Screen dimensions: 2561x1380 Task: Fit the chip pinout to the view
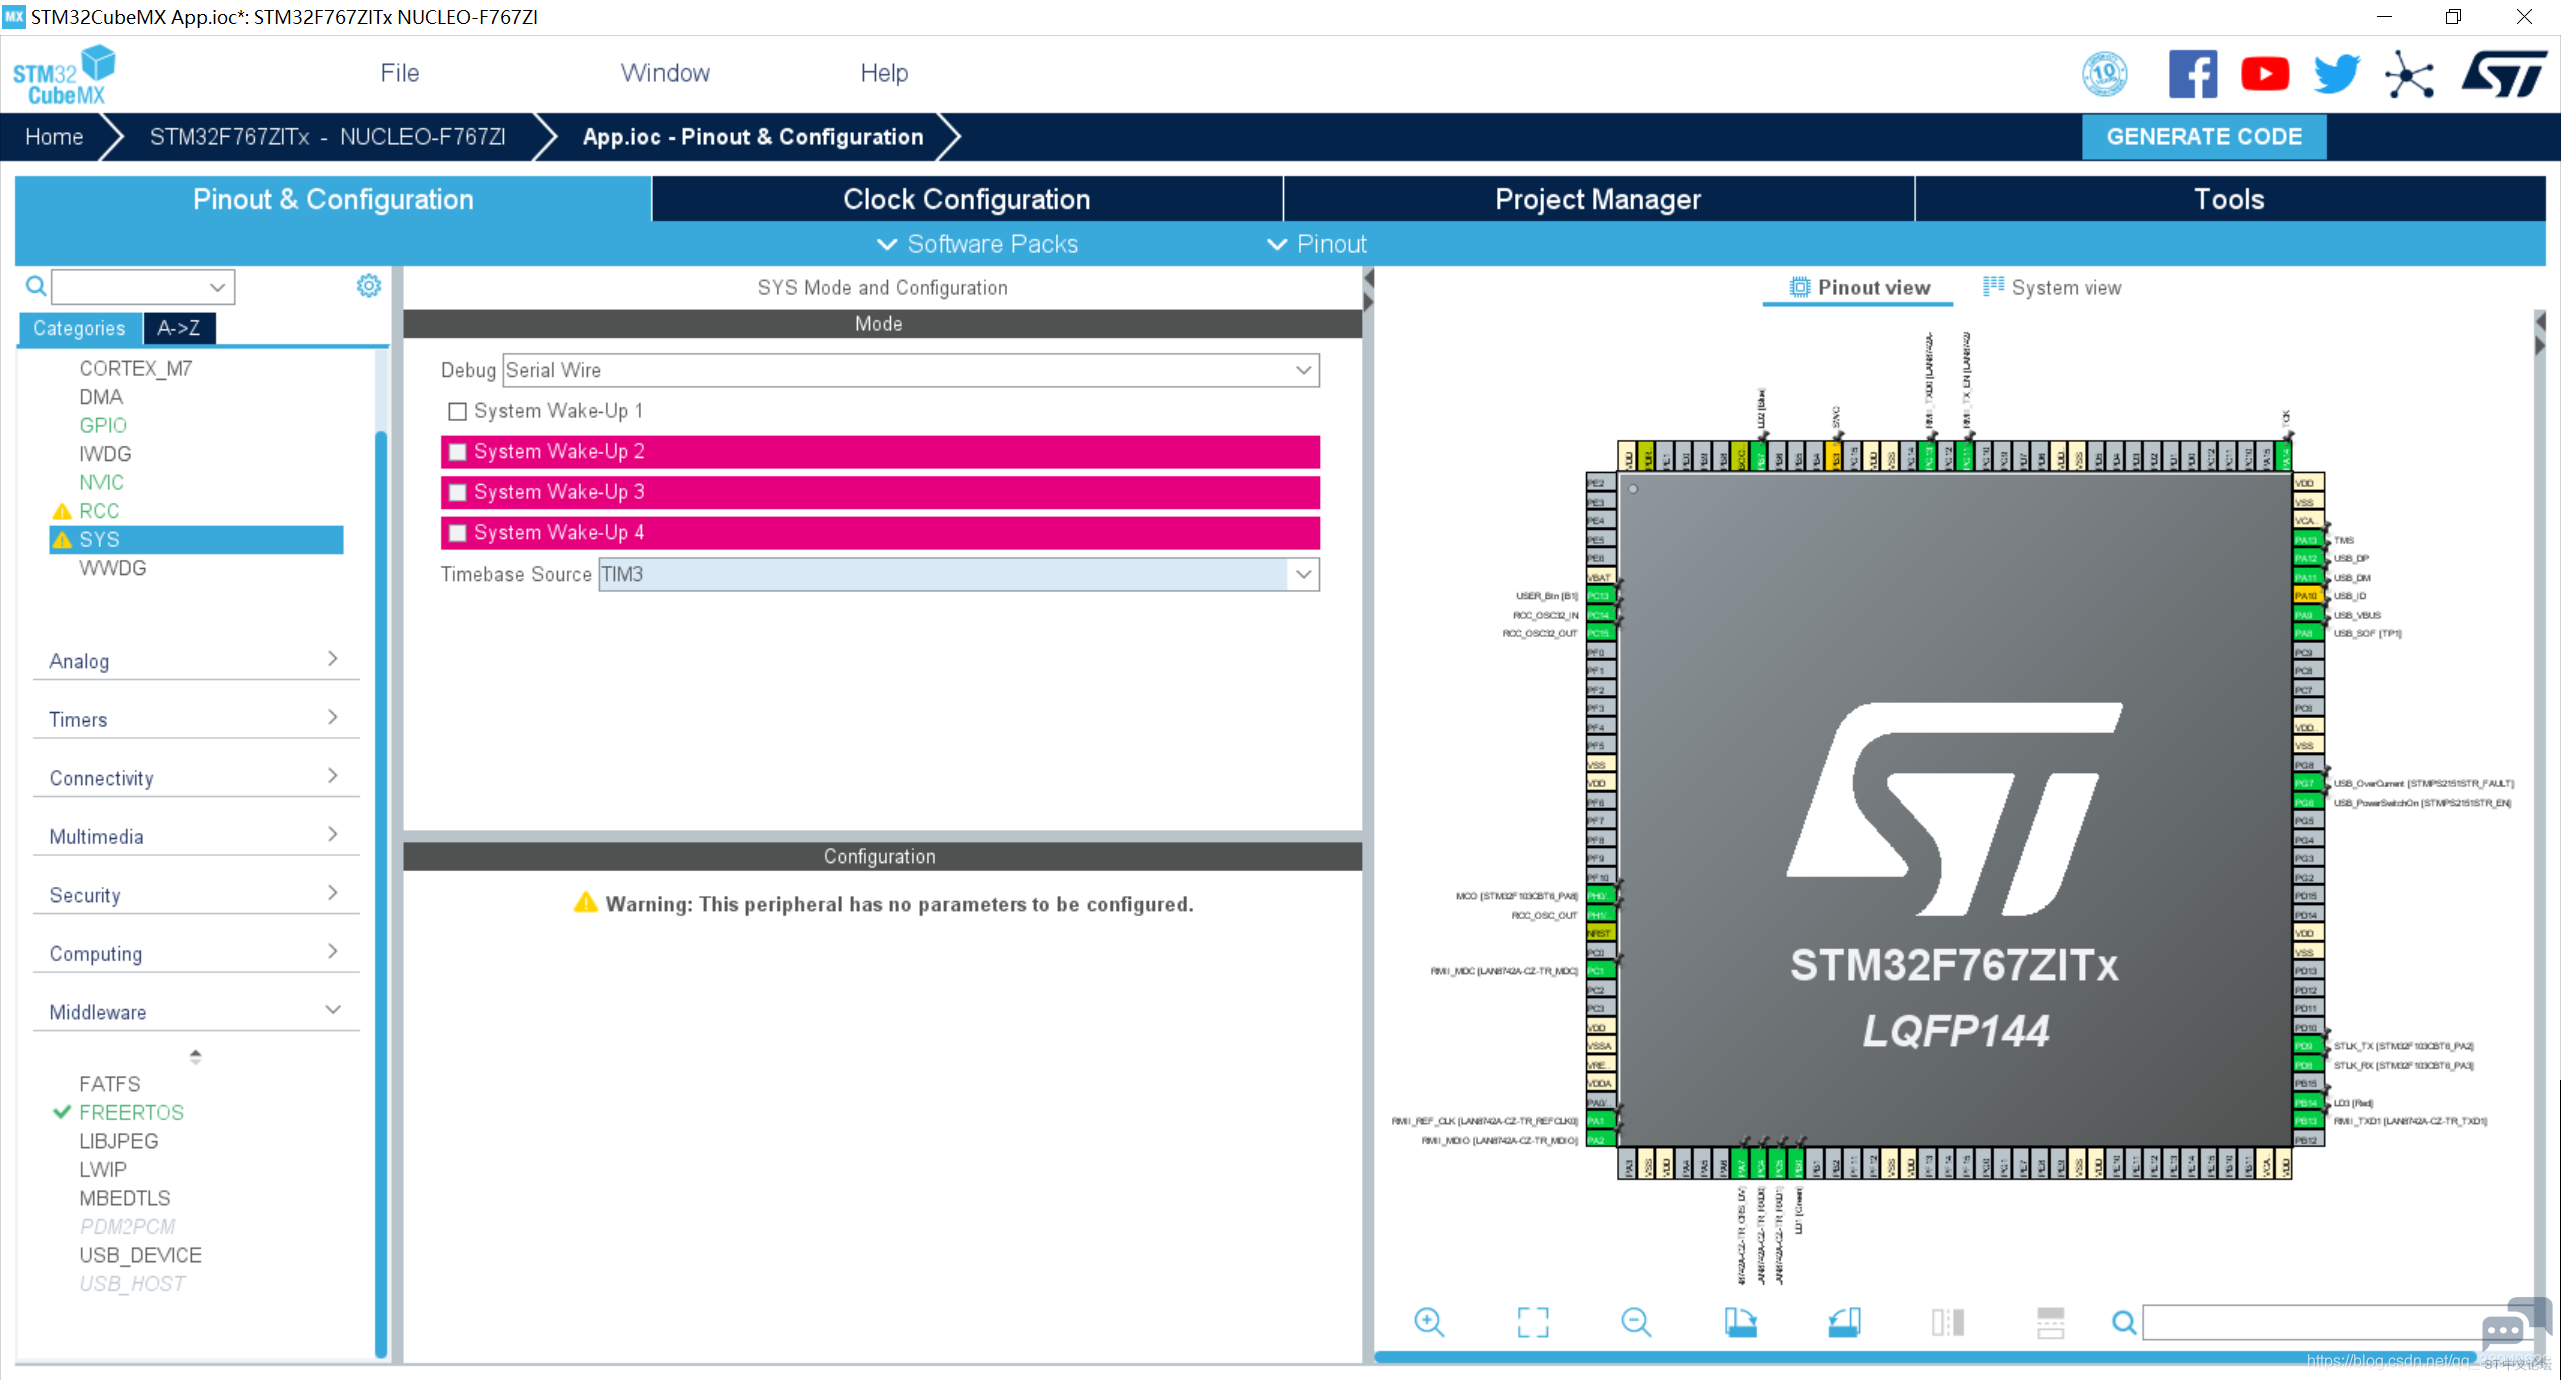[1533, 1322]
